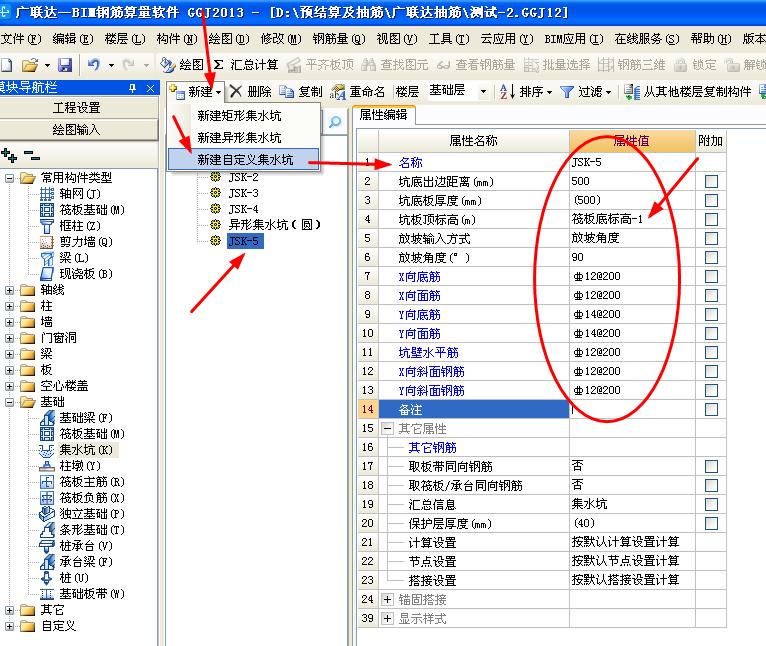Click 从其他楼层复制构件 button
Viewport: 766px width, 646px height.
pyautogui.click(x=688, y=91)
